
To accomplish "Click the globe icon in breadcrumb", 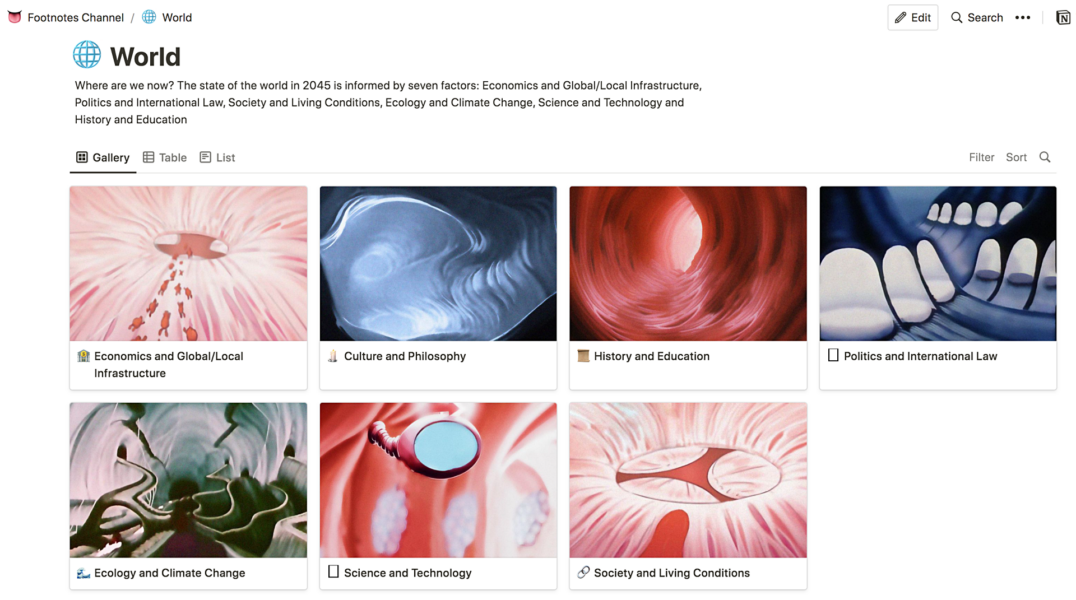I will click(149, 17).
